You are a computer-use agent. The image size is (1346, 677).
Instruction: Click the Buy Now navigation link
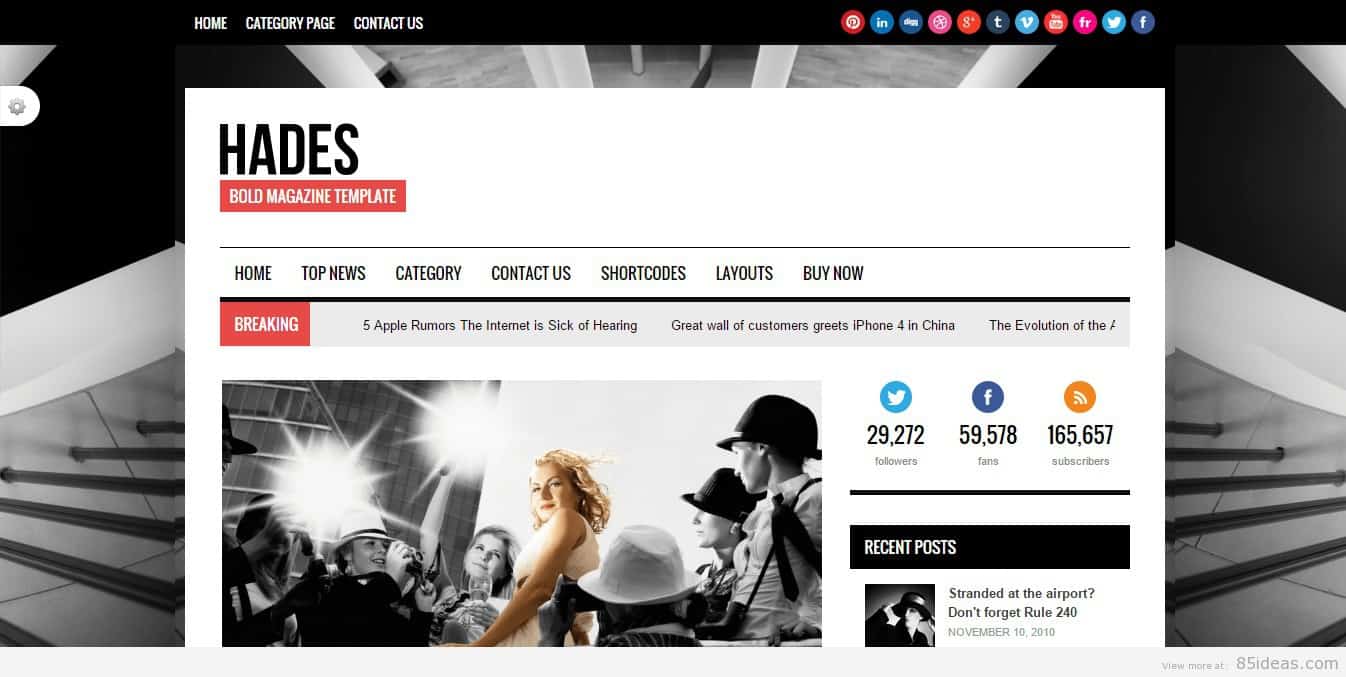(x=833, y=273)
